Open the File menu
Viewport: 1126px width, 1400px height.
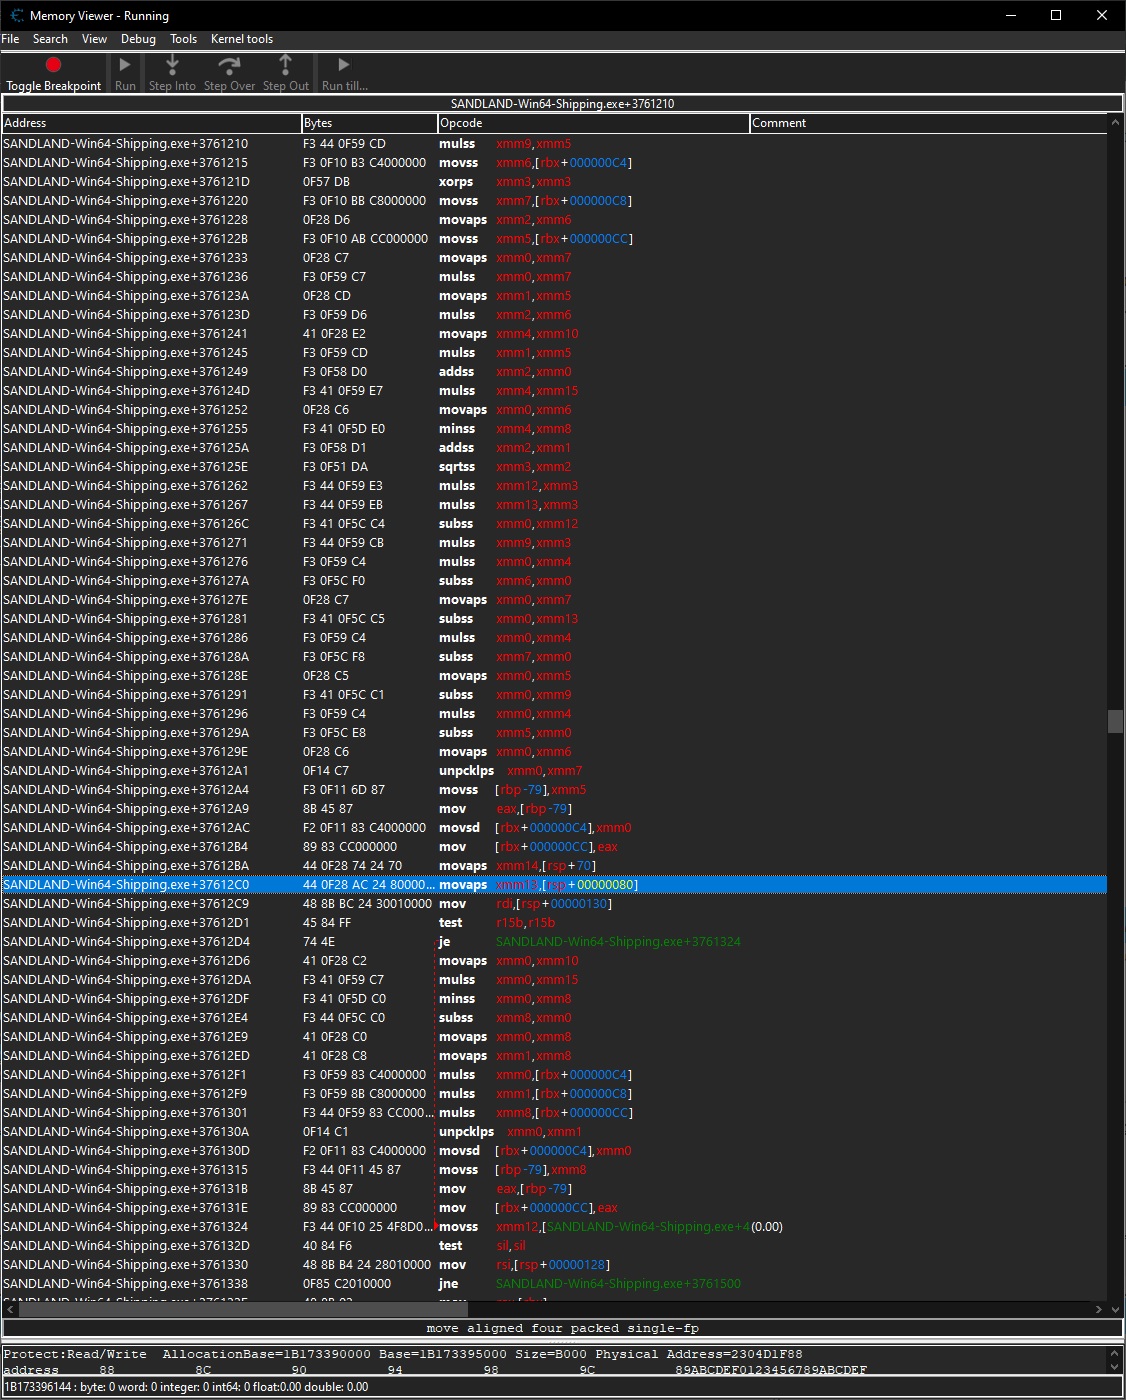[10, 39]
